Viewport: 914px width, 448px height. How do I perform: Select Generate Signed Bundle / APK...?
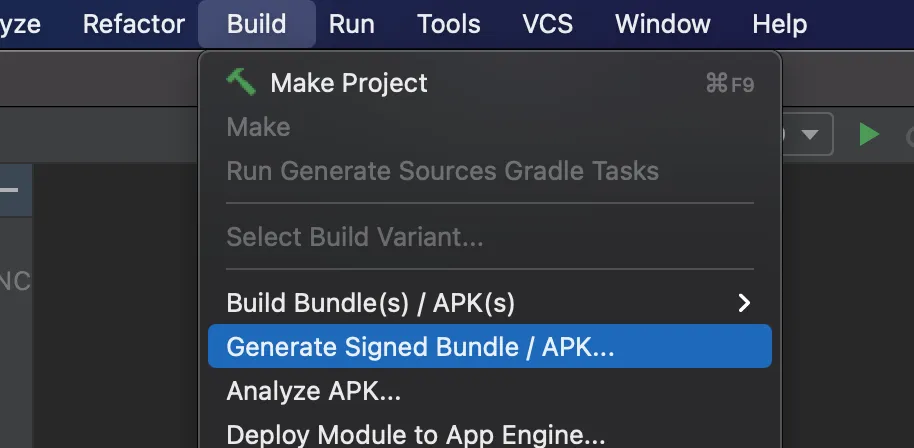pos(420,346)
